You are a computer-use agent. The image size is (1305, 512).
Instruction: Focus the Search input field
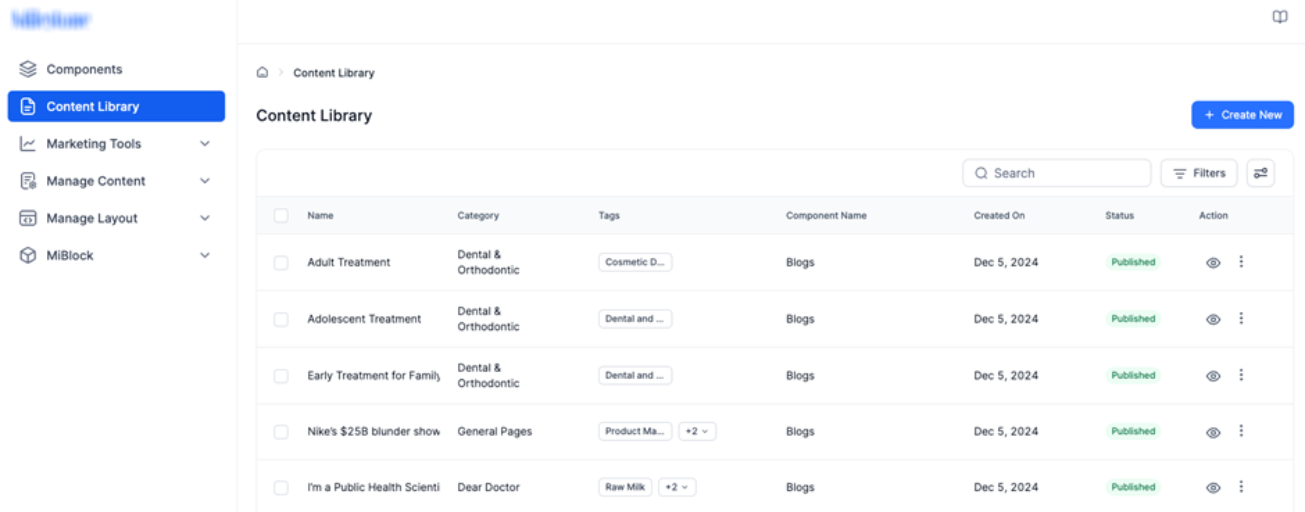[x=1057, y=173]
